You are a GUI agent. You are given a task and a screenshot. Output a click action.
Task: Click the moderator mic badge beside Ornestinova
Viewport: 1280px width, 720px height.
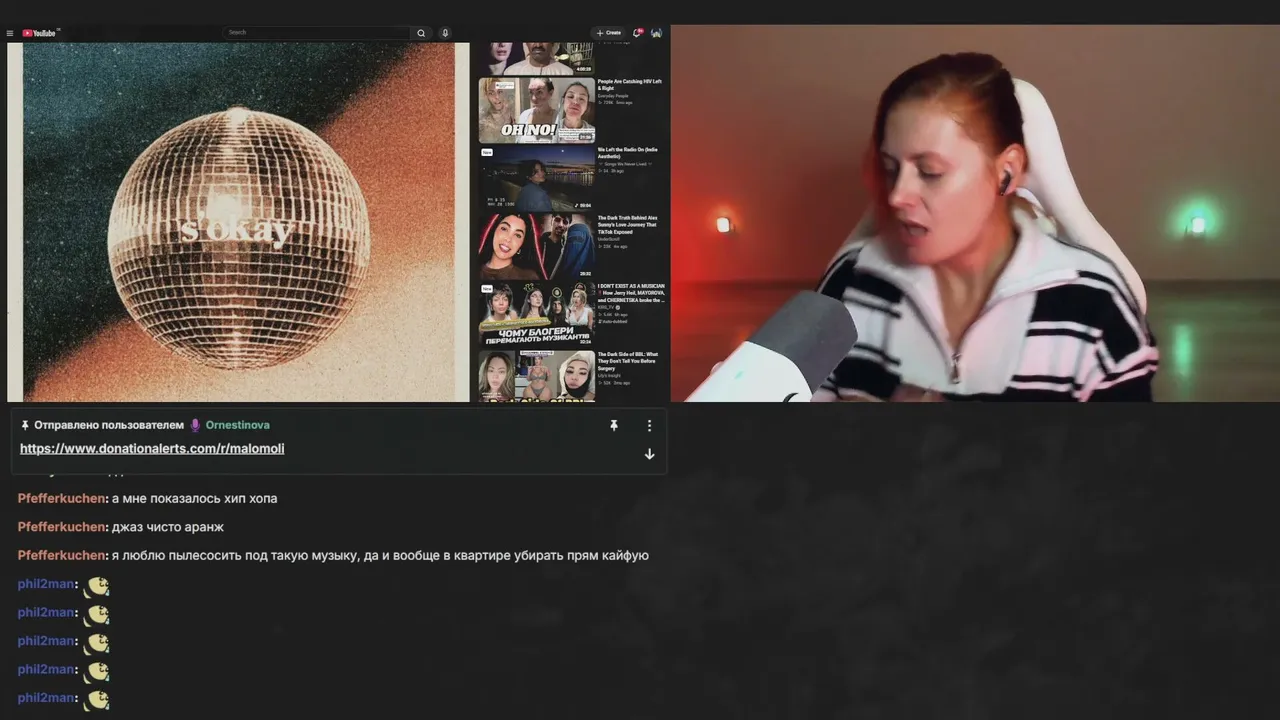pos(196,425)
